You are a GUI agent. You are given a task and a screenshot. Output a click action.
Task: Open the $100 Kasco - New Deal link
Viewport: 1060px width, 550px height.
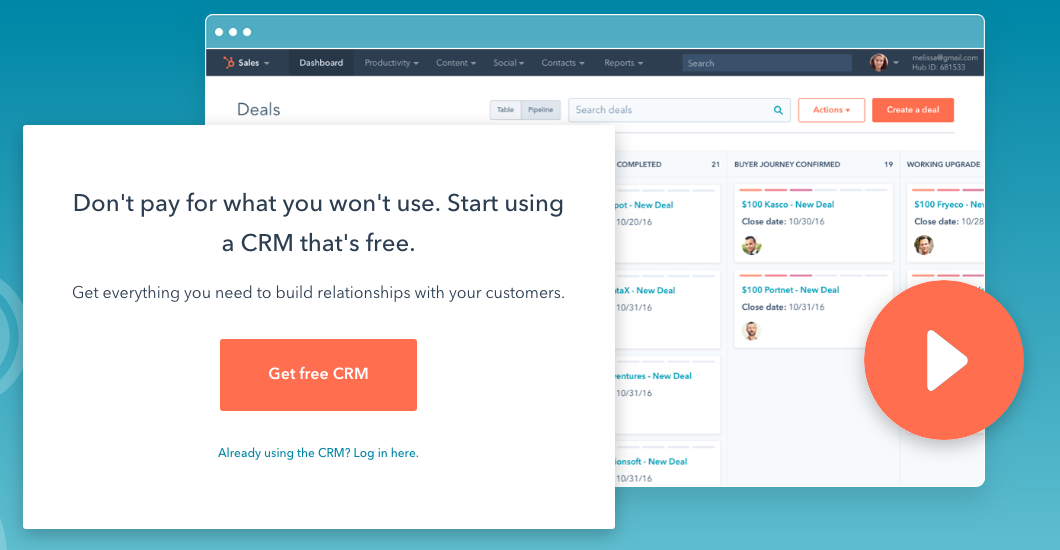pos(788,204)
